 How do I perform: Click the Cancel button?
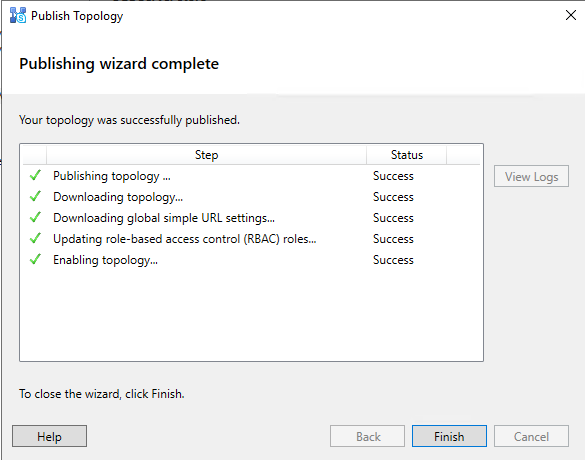coord(531,436)
